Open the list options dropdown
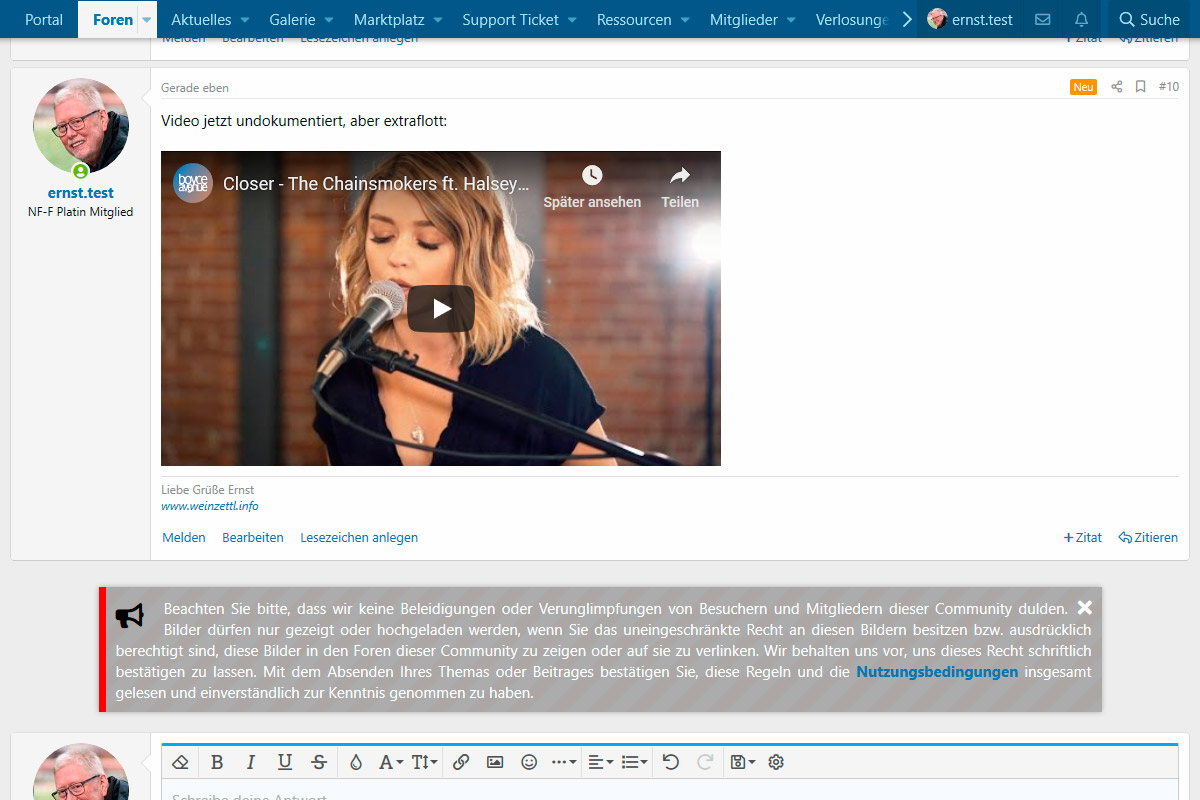The image size is (1200, 800). [634, 762]
